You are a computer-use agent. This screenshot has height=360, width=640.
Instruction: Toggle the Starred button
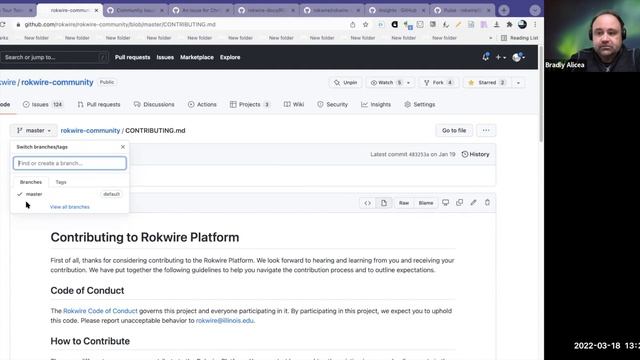tap(487, 82)
